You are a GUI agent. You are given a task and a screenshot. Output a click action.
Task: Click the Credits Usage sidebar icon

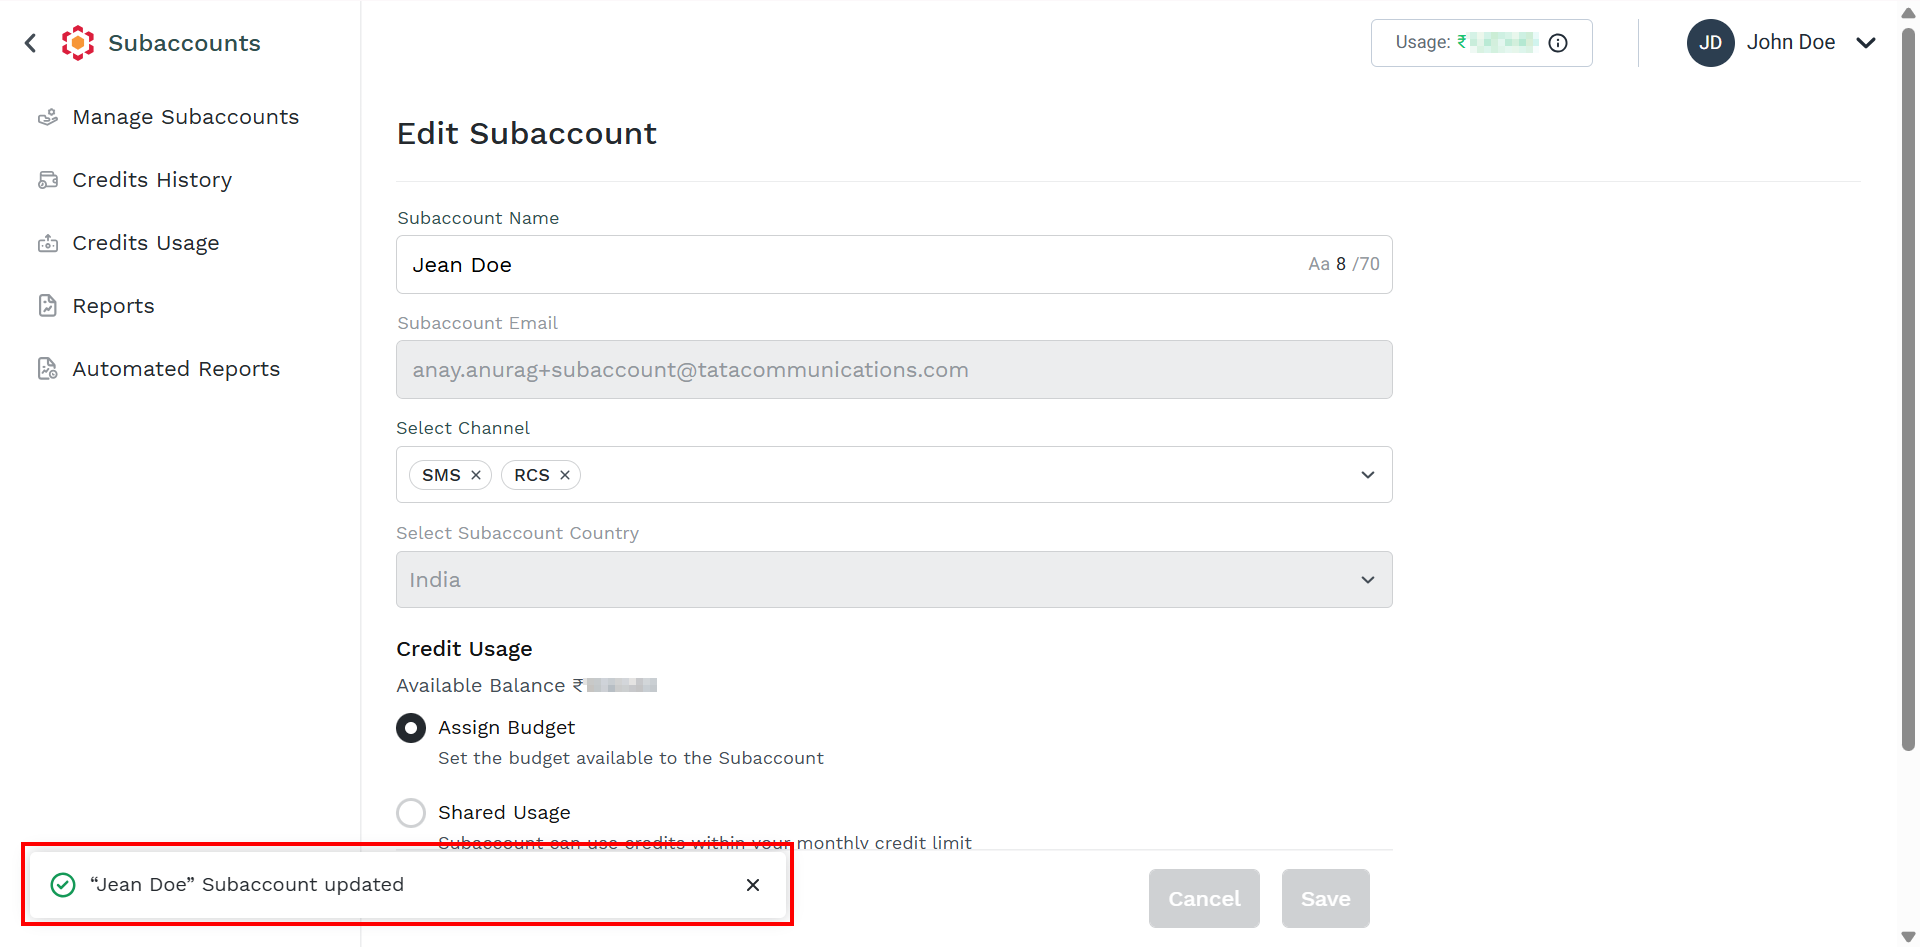(x=48, y=243)
